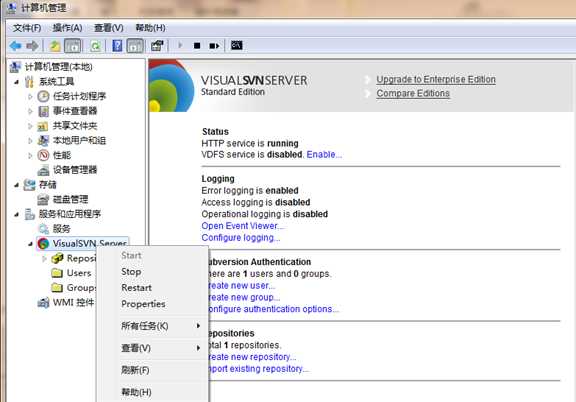Expand the 本地用户和组 node
576x402 pixels.
click(x=30, y=141)
